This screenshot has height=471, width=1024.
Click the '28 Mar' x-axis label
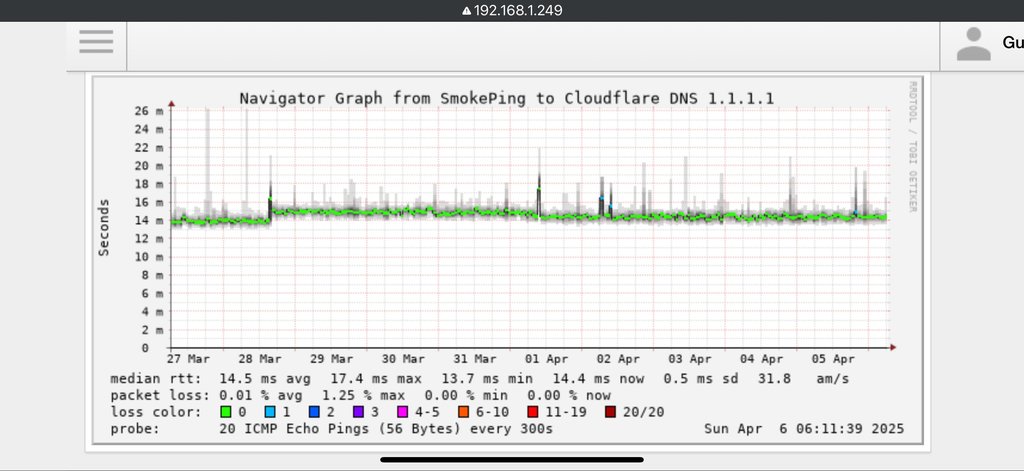260,359
